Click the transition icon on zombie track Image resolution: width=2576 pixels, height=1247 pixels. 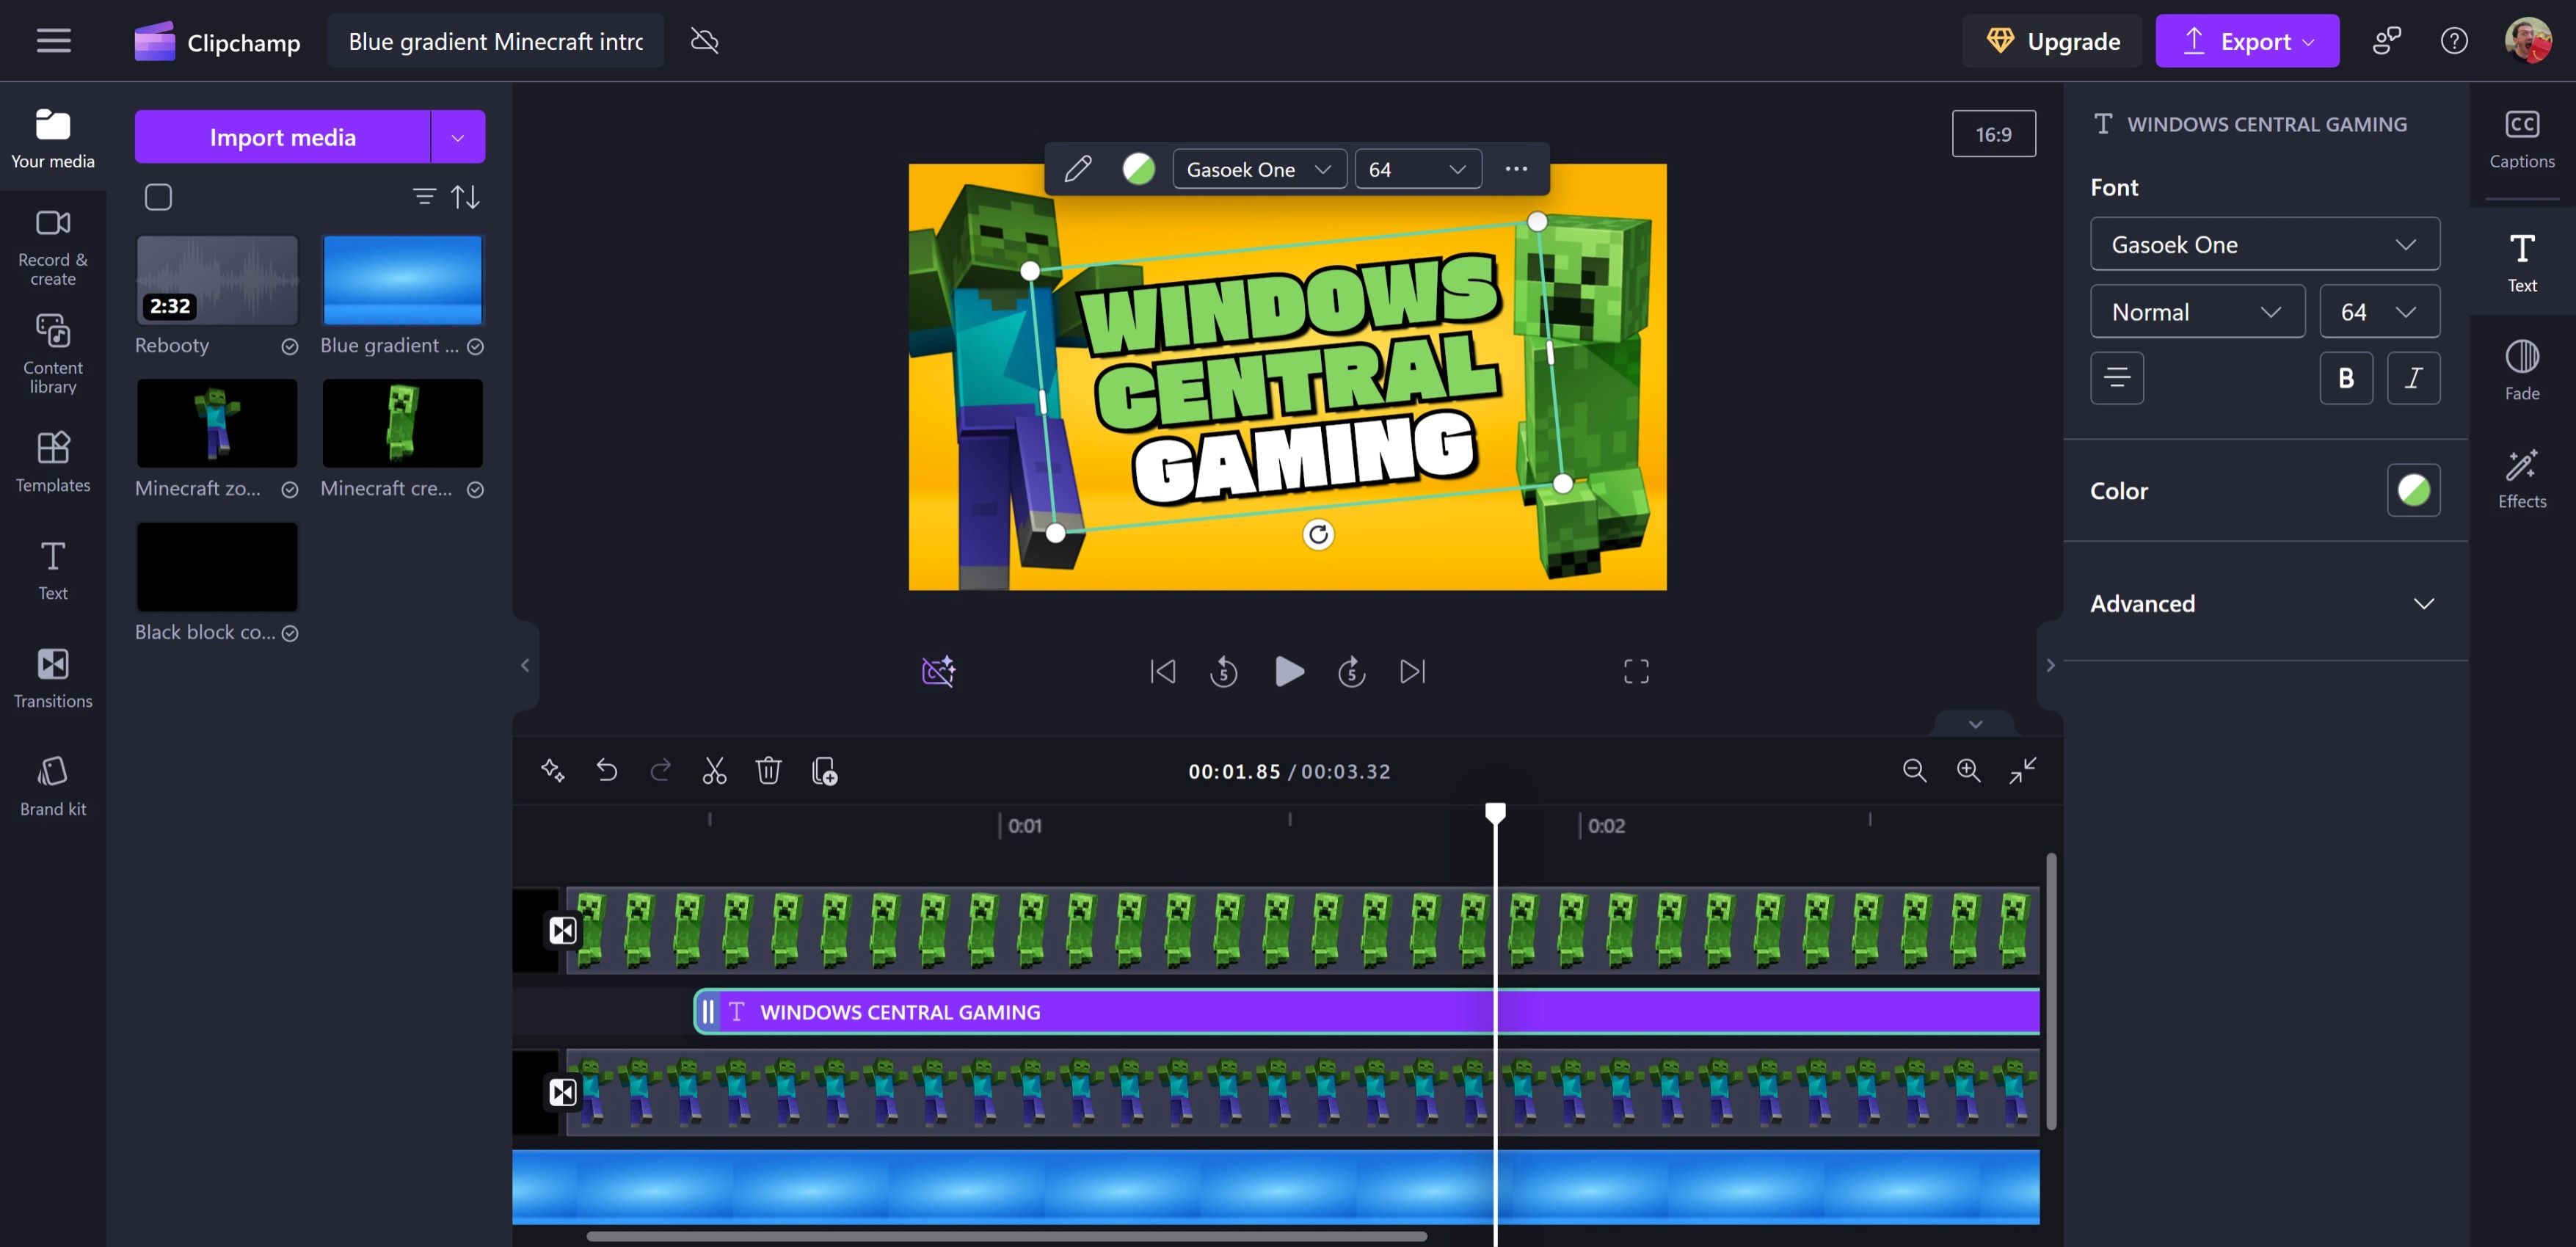point(563,1092)
